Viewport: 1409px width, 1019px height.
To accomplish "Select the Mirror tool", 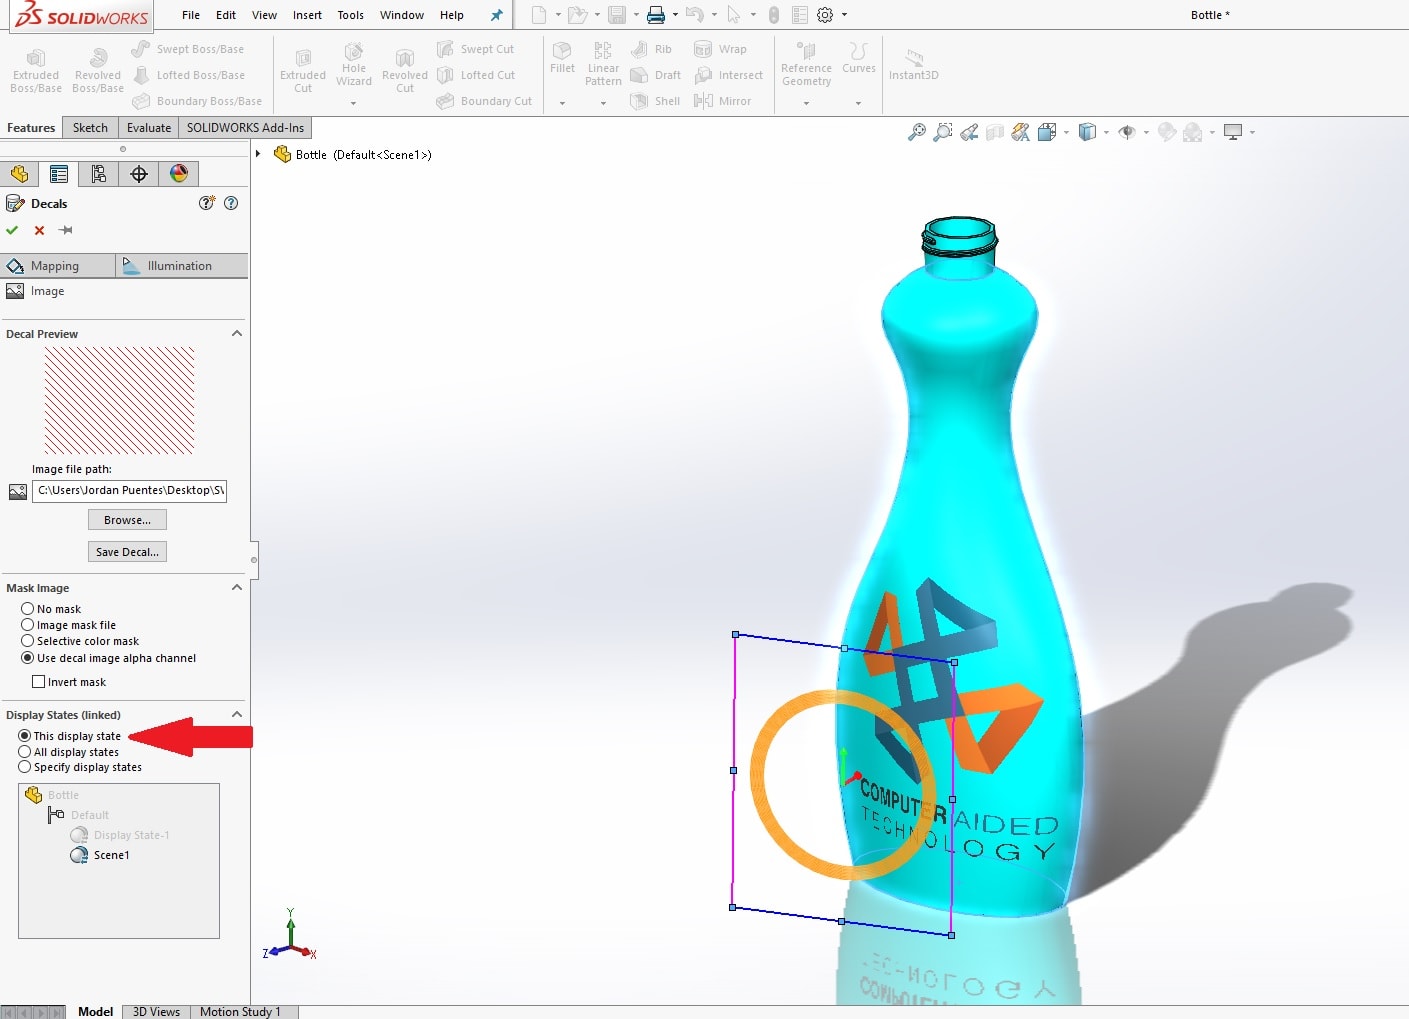I will pos(723,101).
